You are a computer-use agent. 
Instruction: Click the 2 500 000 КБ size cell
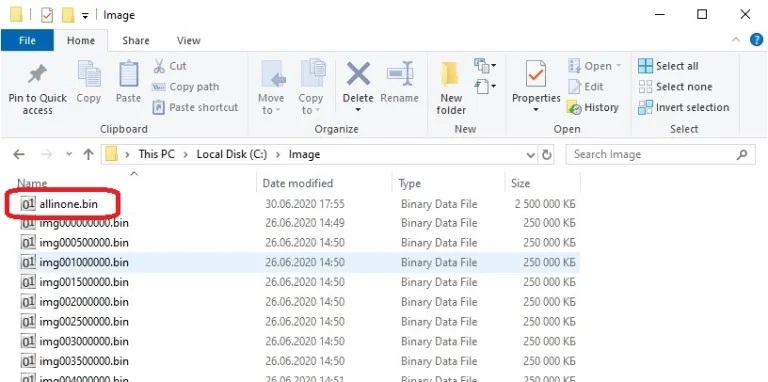(x=545, y=204)
